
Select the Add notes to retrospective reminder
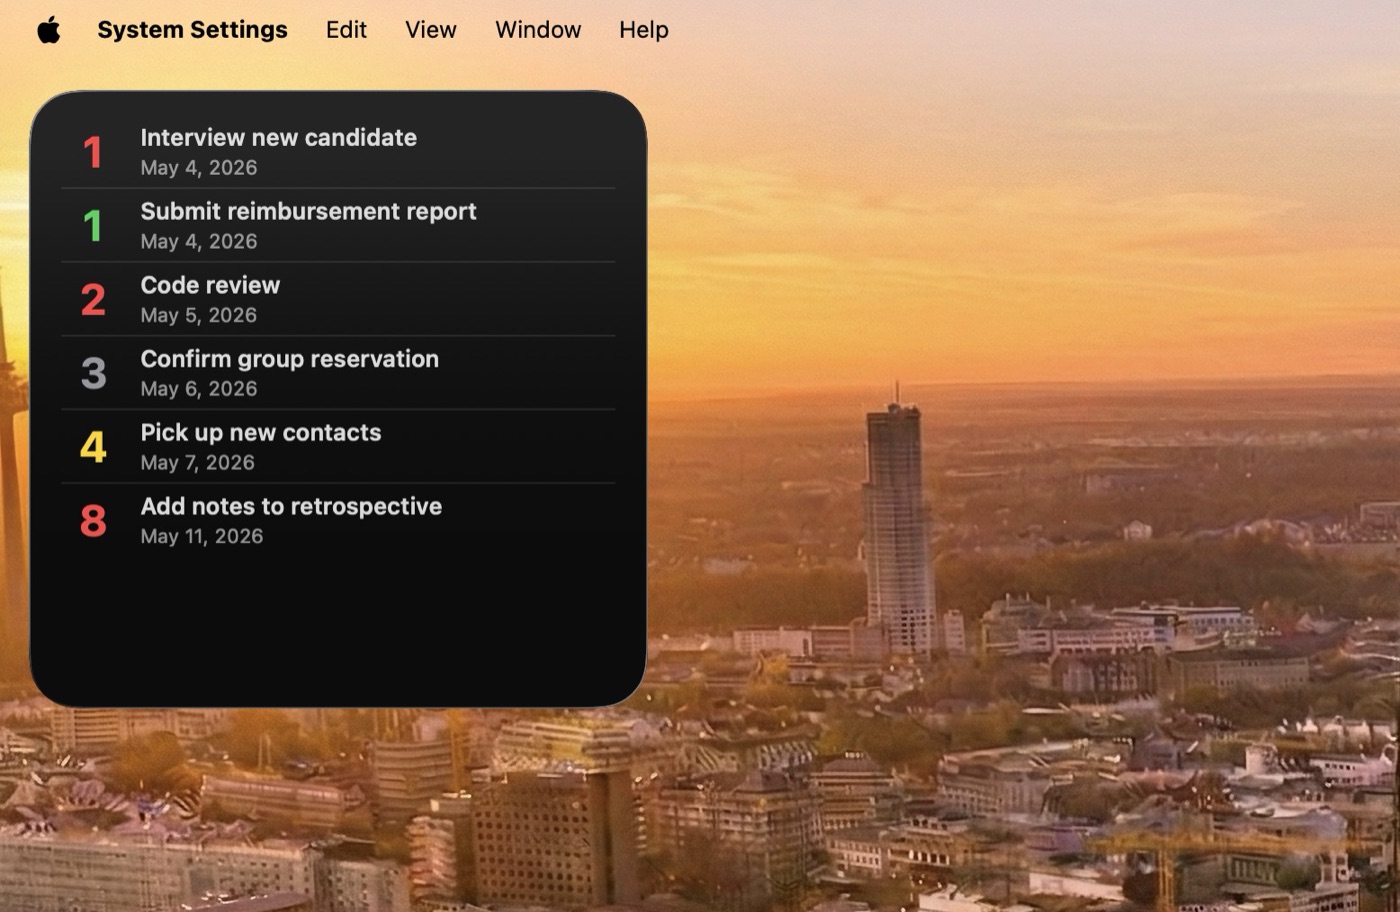click(x=338, y=521)
